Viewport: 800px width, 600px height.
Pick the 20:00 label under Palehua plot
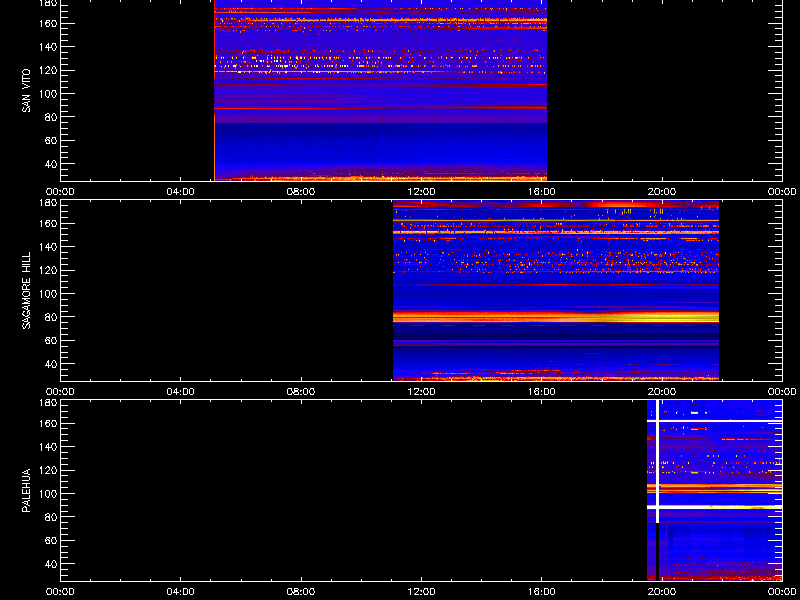pos(662,592)
